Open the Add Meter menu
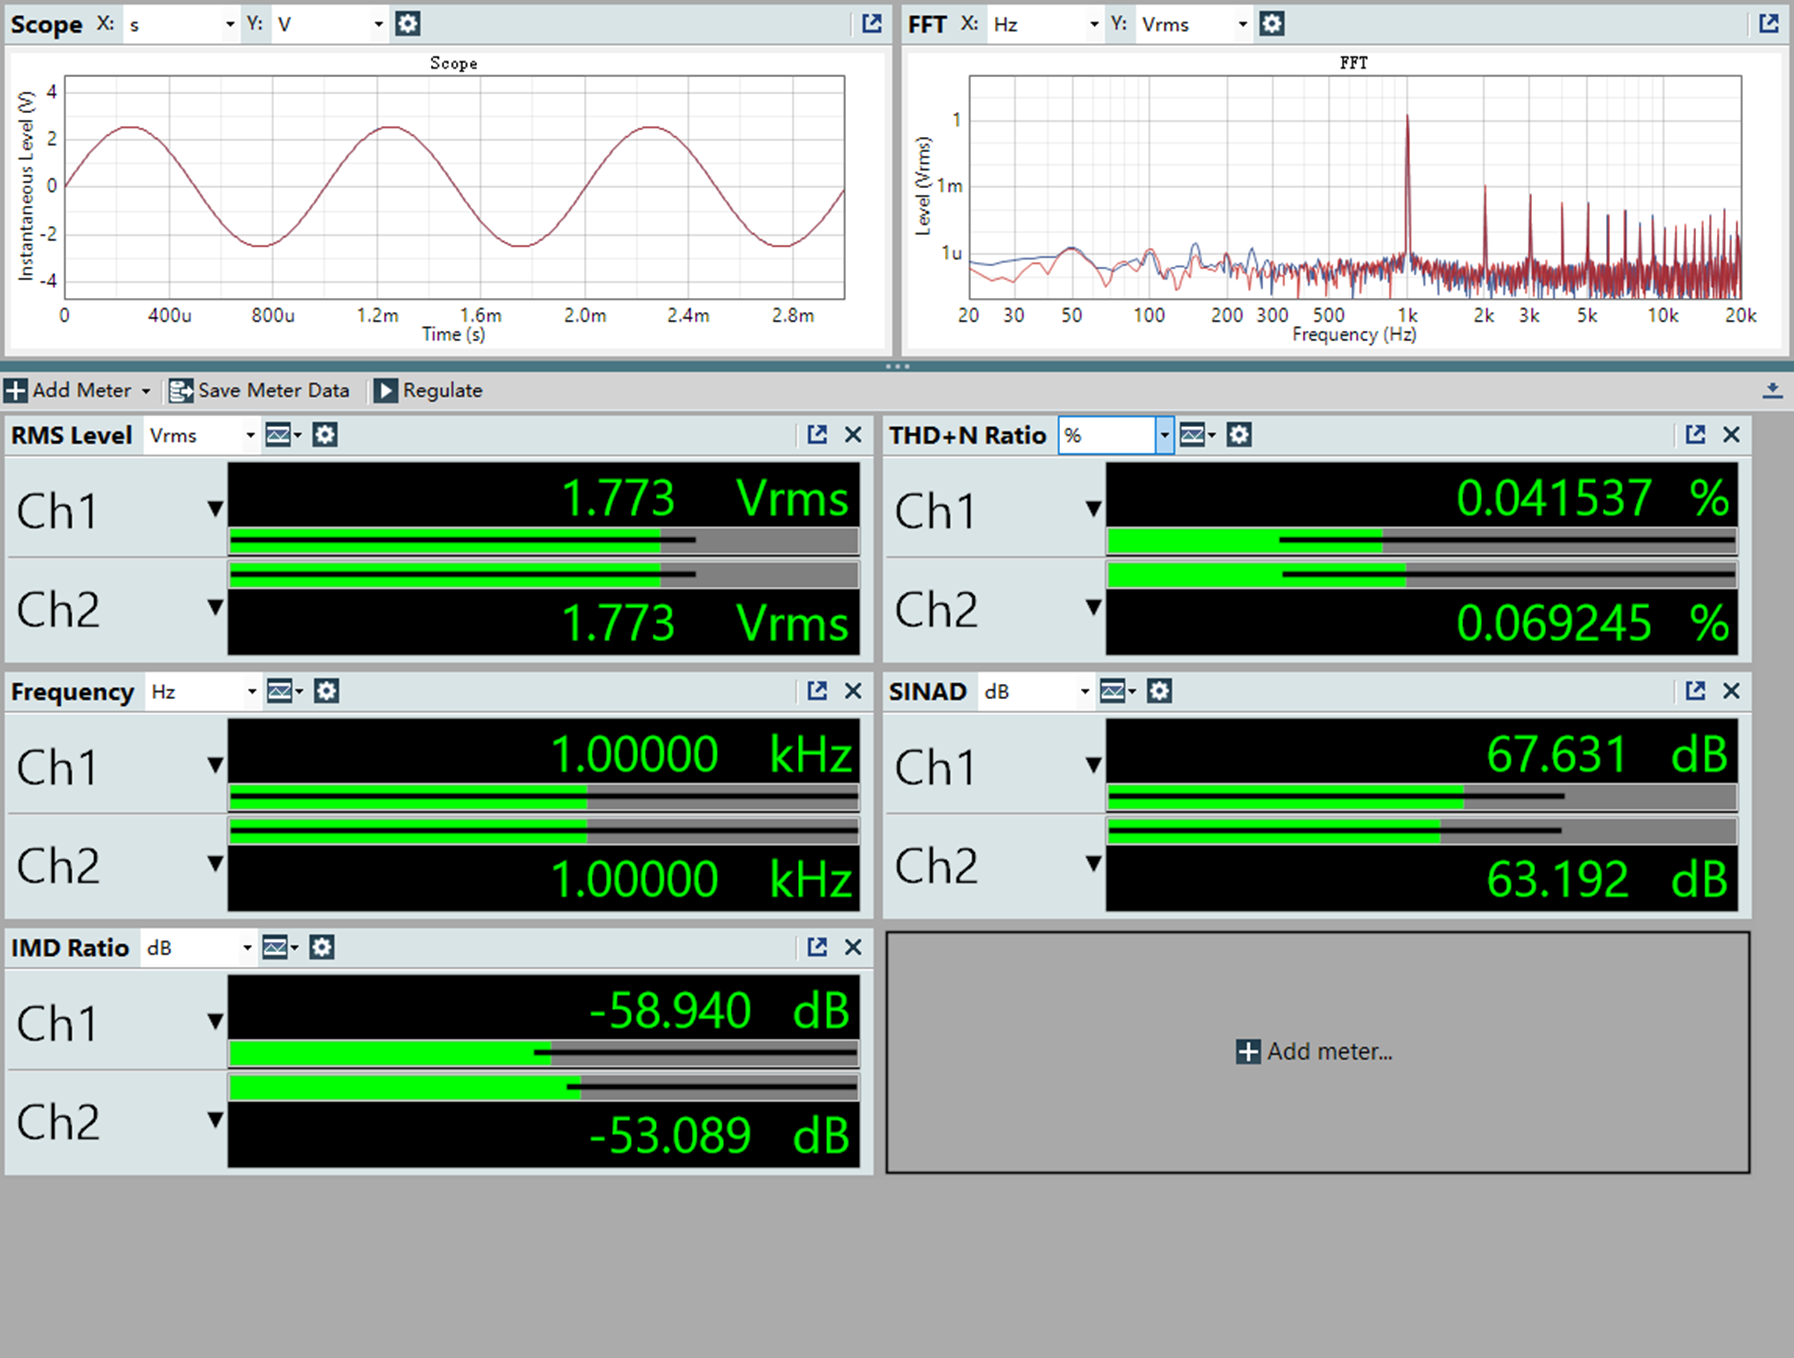 (78, 391)
